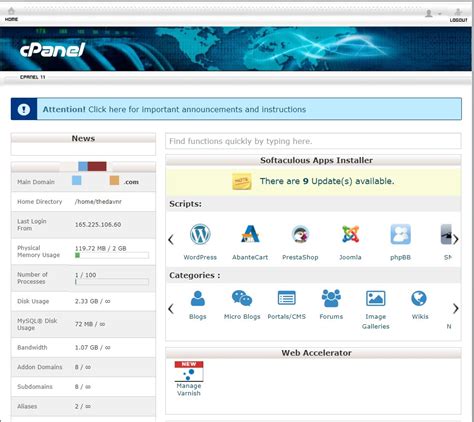Open the Attention announcements banner
This screenshot has height=422, width=474.
point(236,109)
